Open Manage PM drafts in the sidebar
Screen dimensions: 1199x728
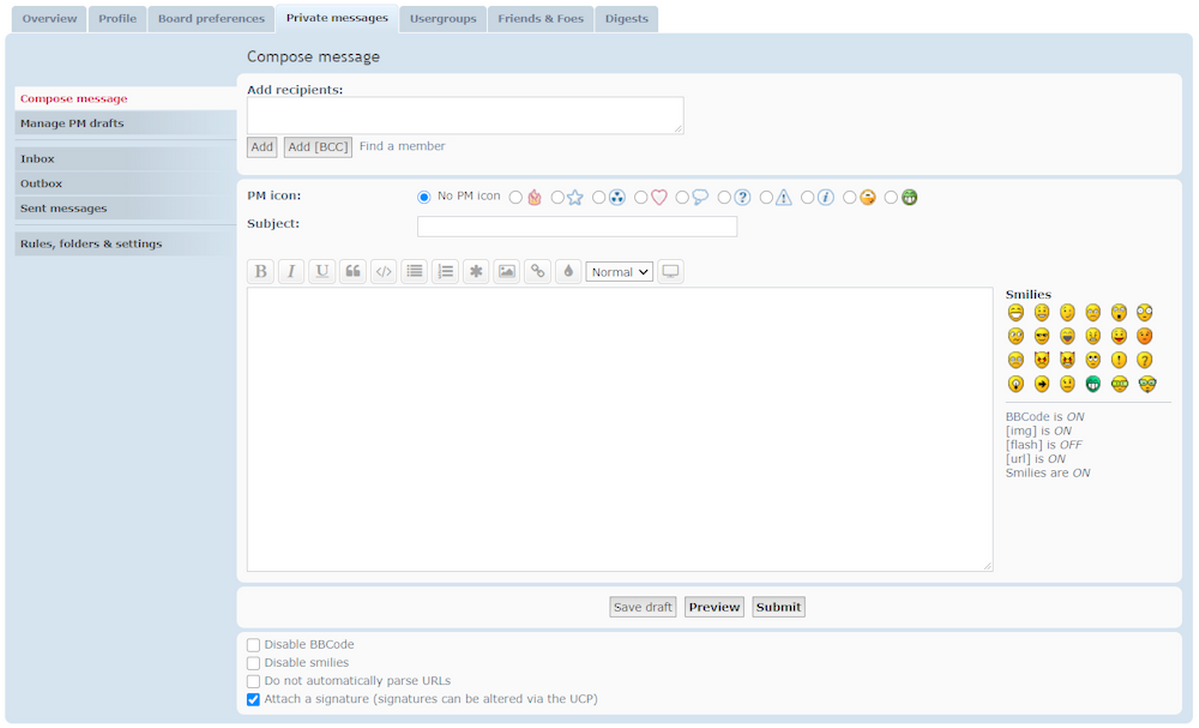point(125,123)
